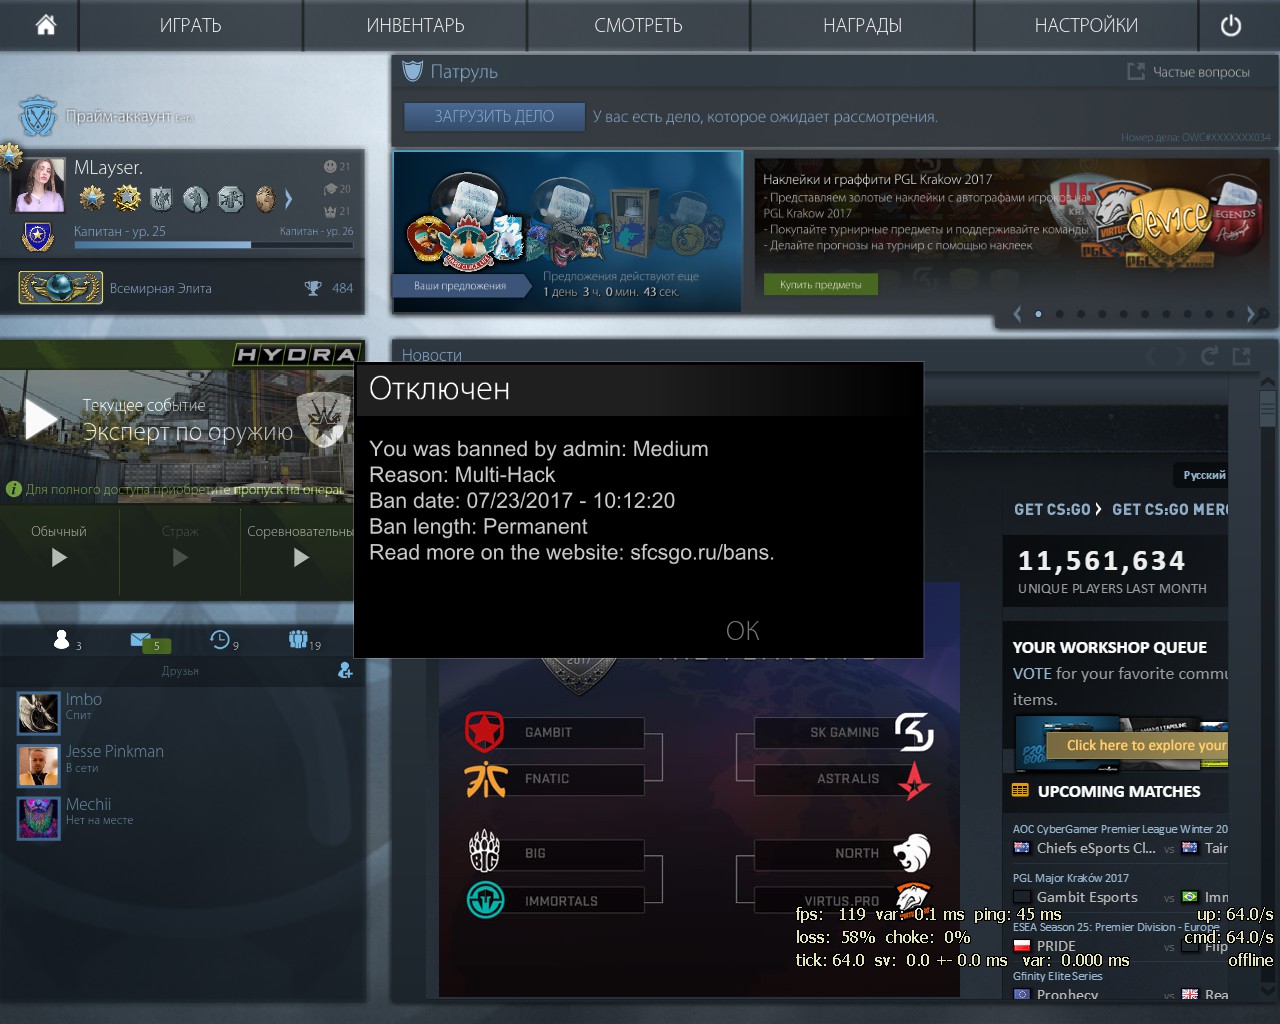Viewport: 1280px width, 1024px height.
Task: Open the ИГРАТЬ menu
Action: (190, 25)
